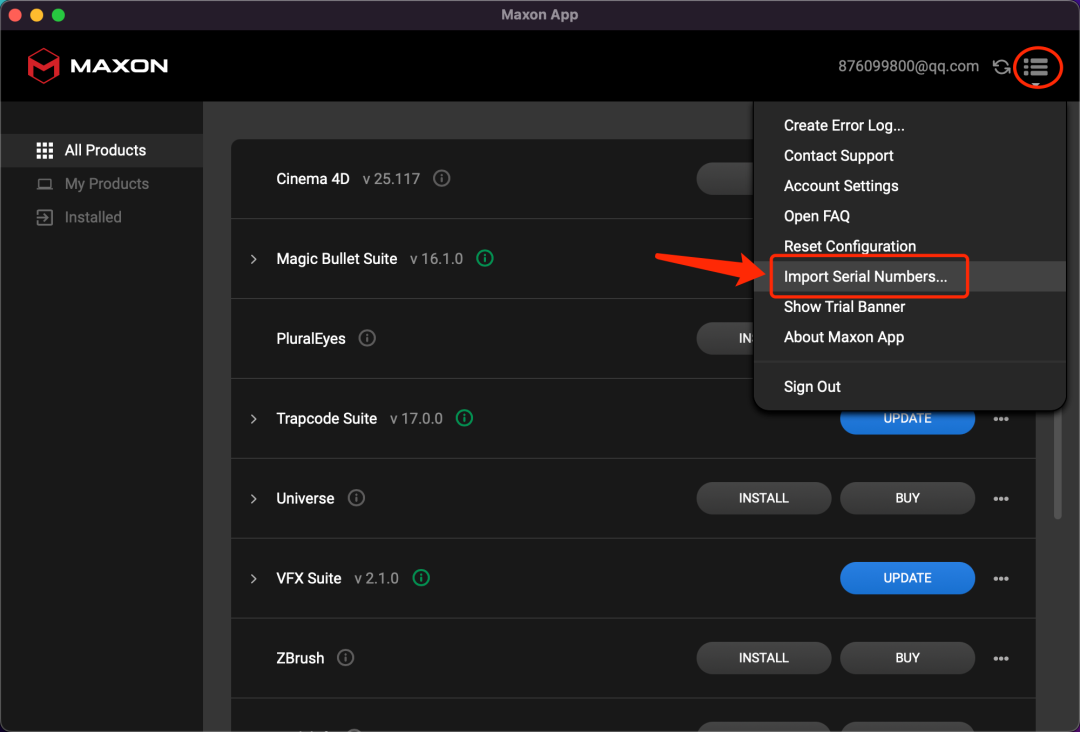Show PluralEyes info icon
Image resolution: width=1080 pixels, height=732 pixels.
click(367, 338)
